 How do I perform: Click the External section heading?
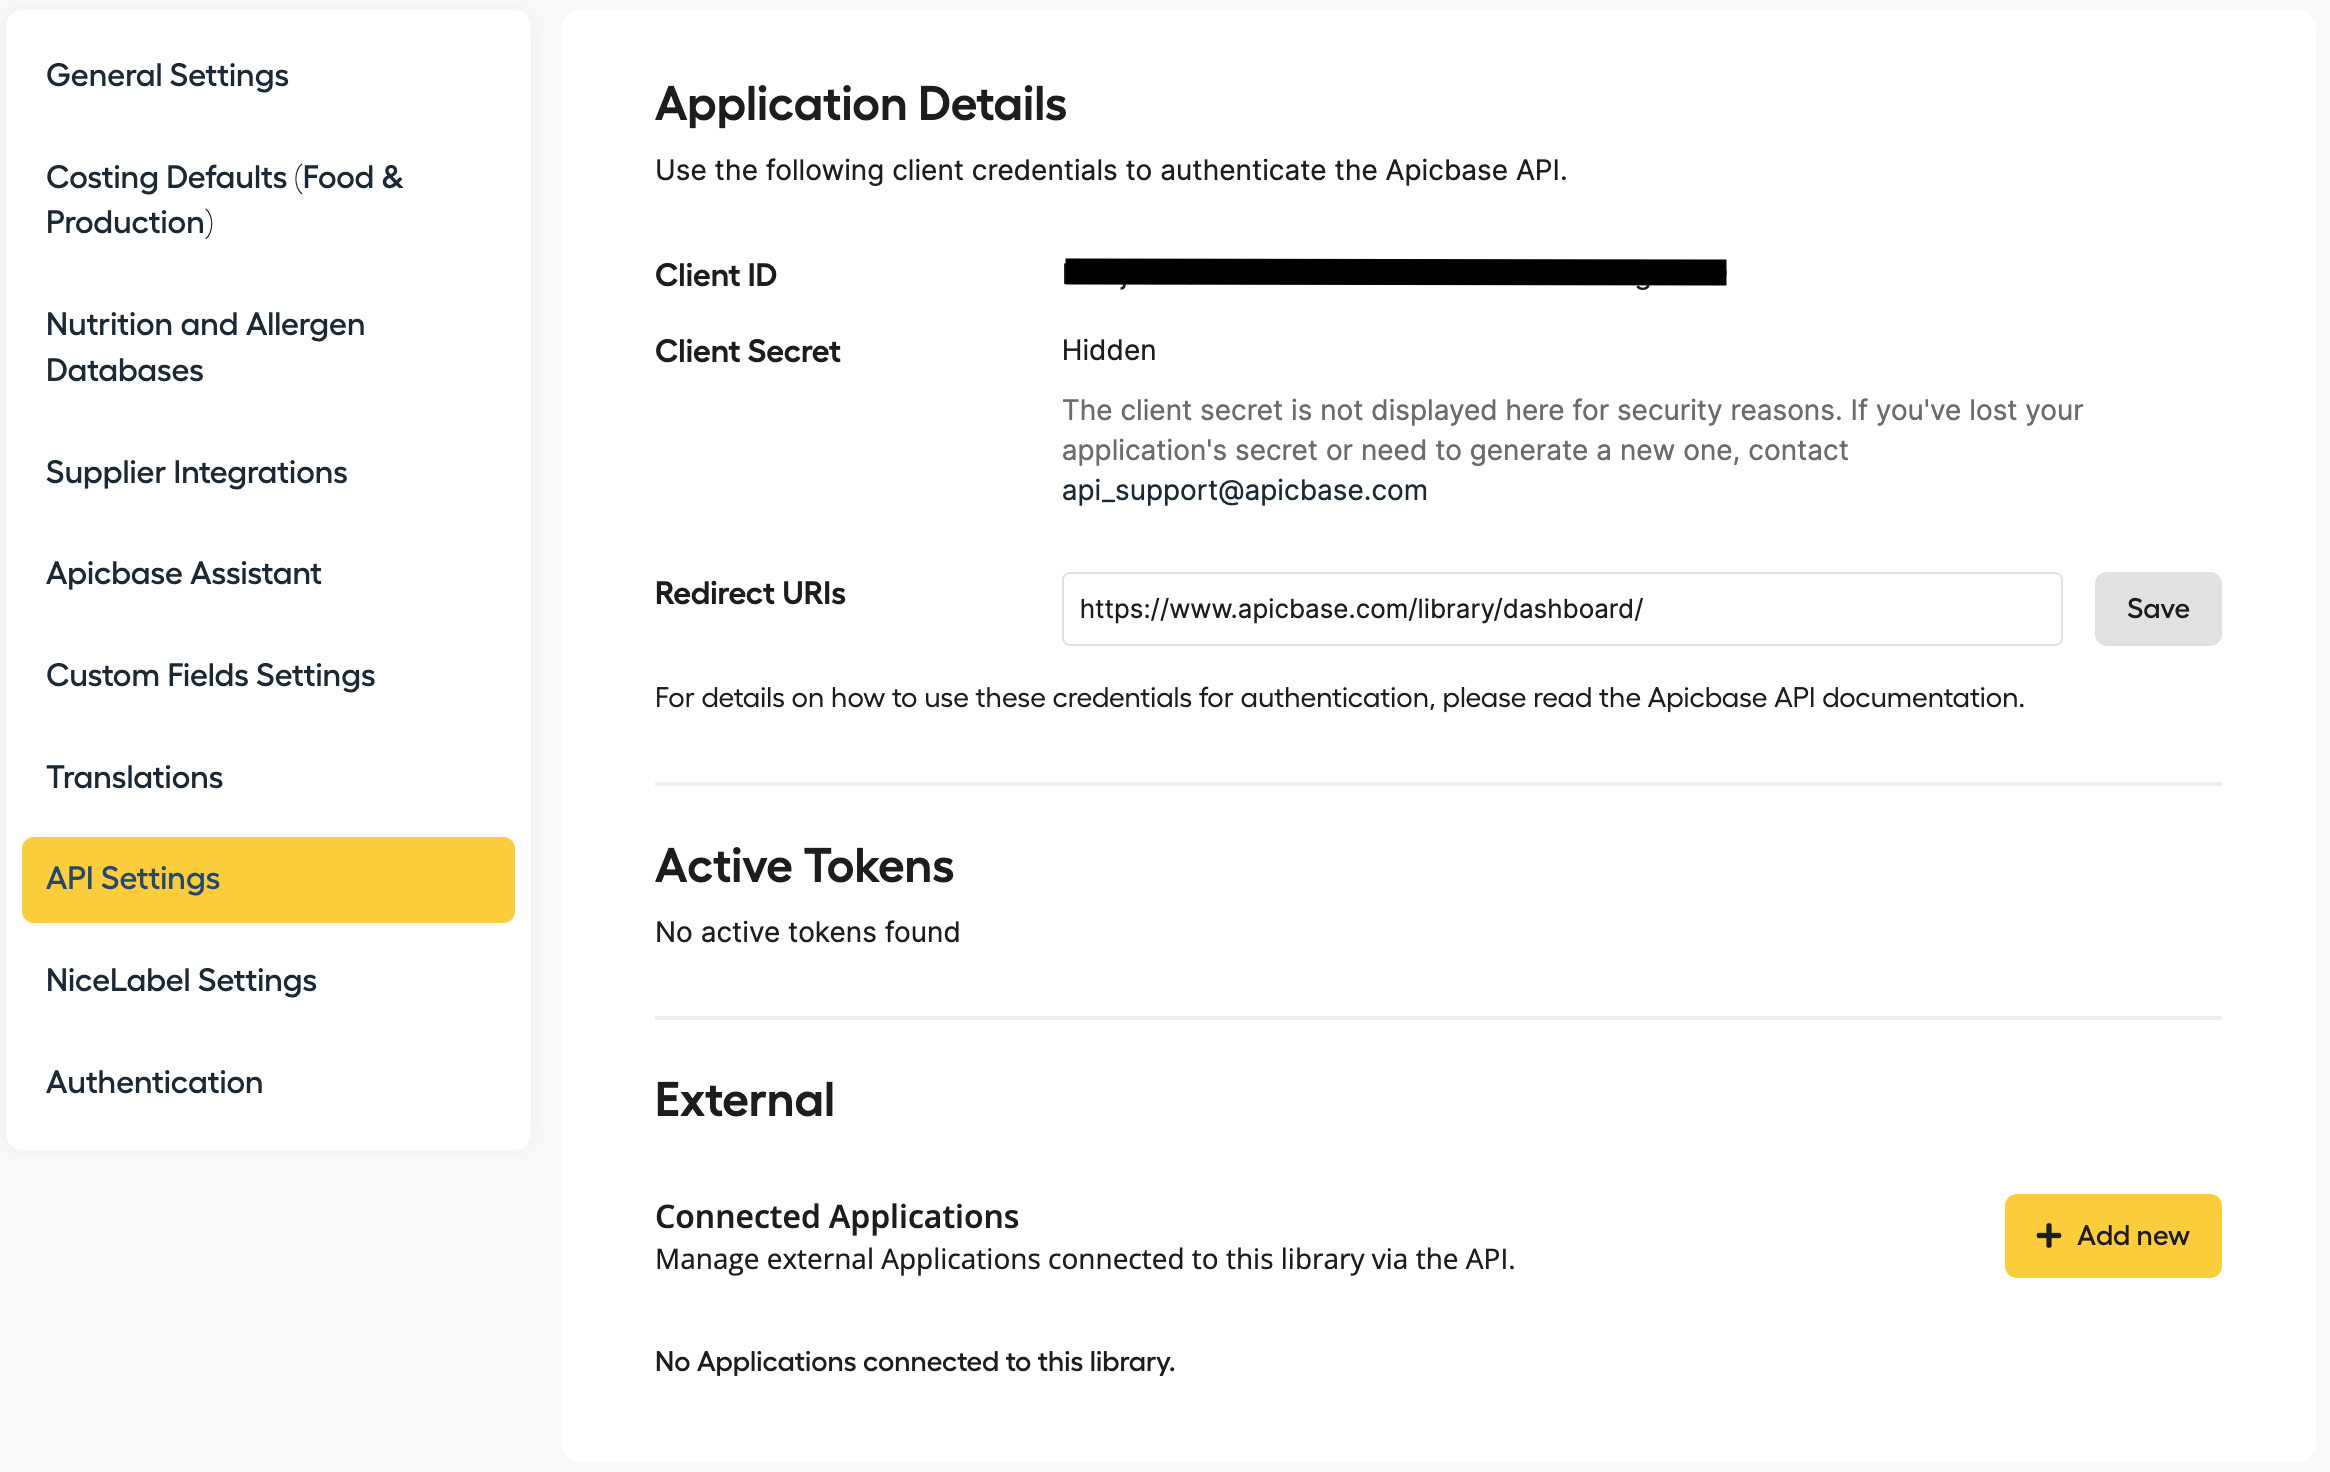pos(744,1100)
